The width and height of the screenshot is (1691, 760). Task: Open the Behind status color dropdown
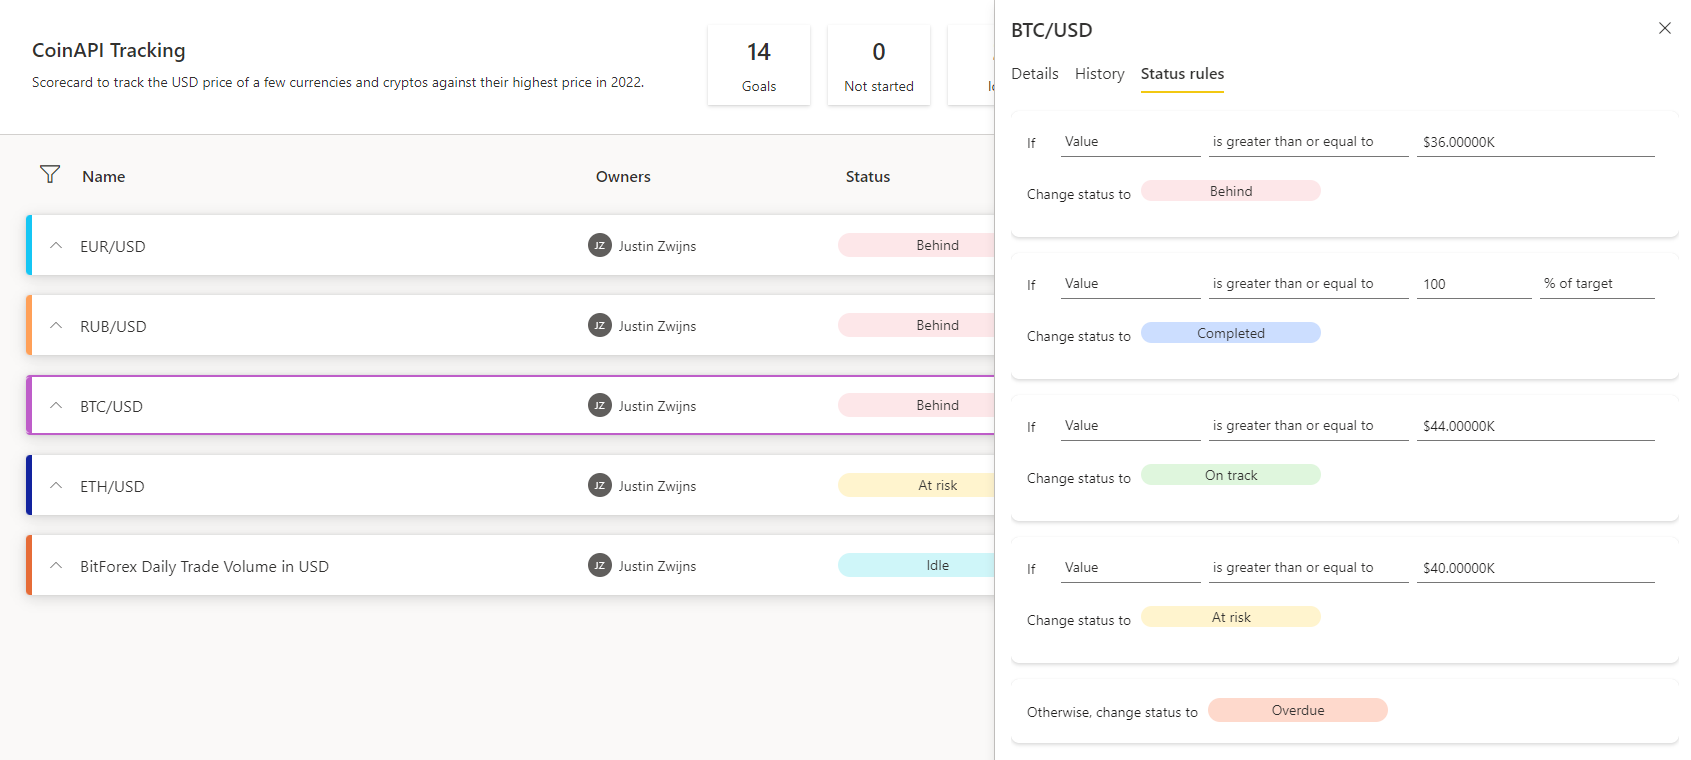tap(1230, 191)
